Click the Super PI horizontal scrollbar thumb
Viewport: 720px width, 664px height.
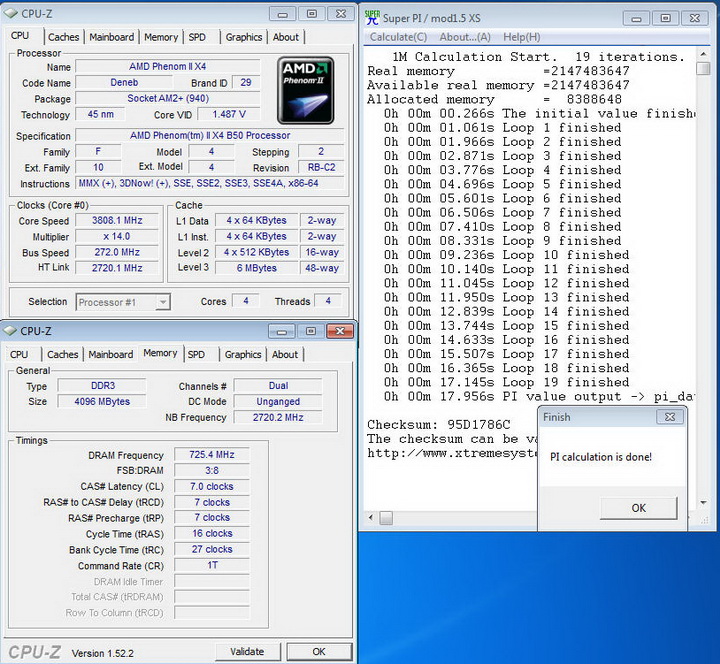(386, 518)
